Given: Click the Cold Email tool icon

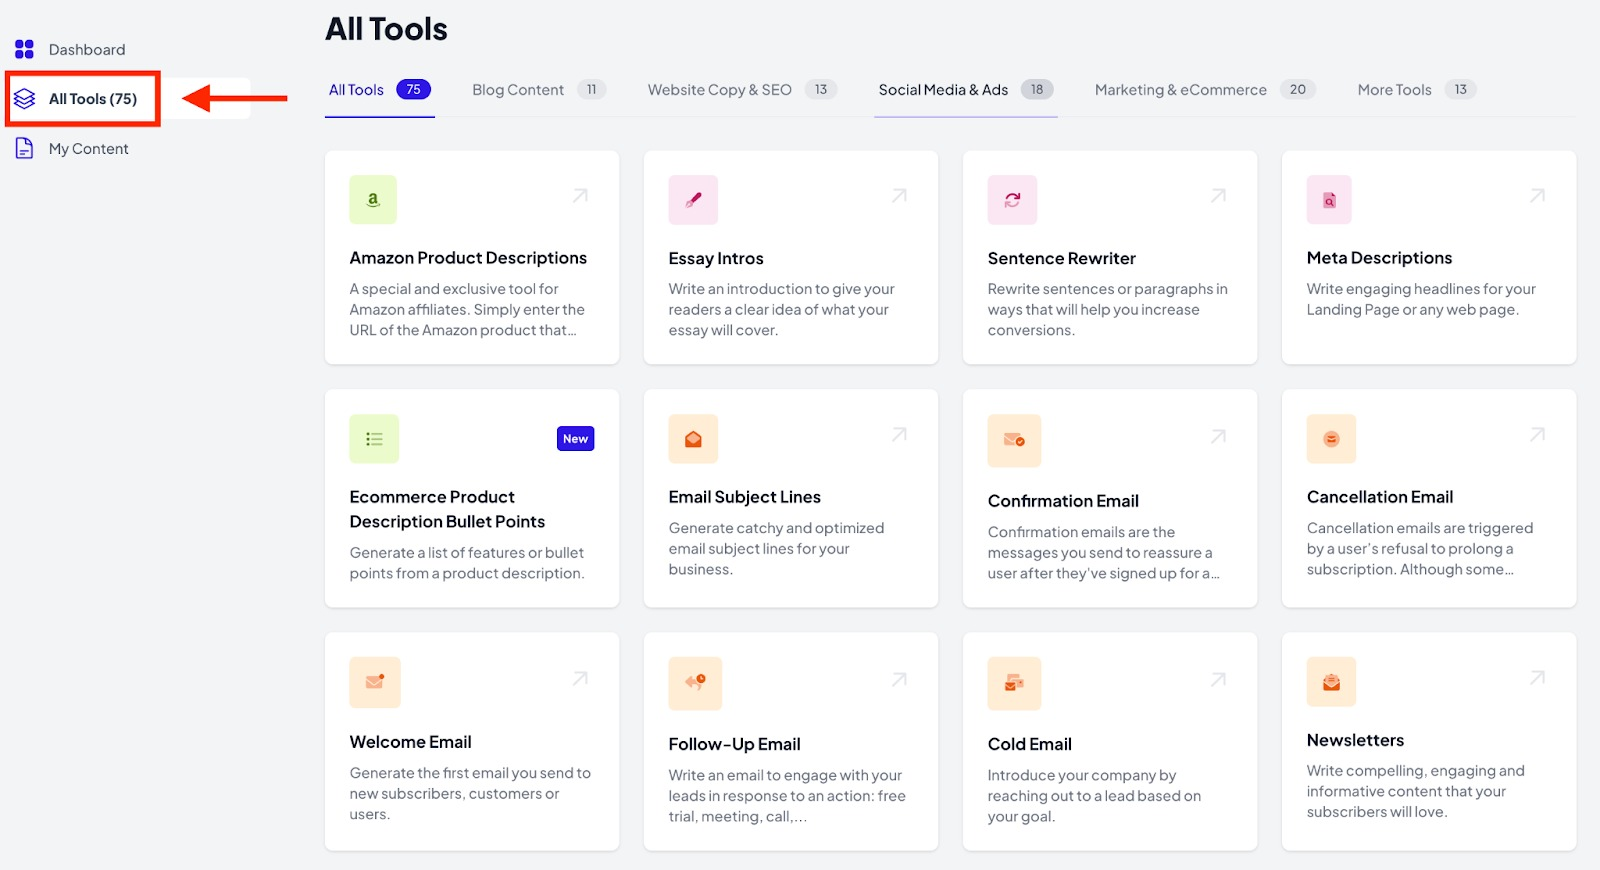Looking at the screenshot, I should point(1014,683).
